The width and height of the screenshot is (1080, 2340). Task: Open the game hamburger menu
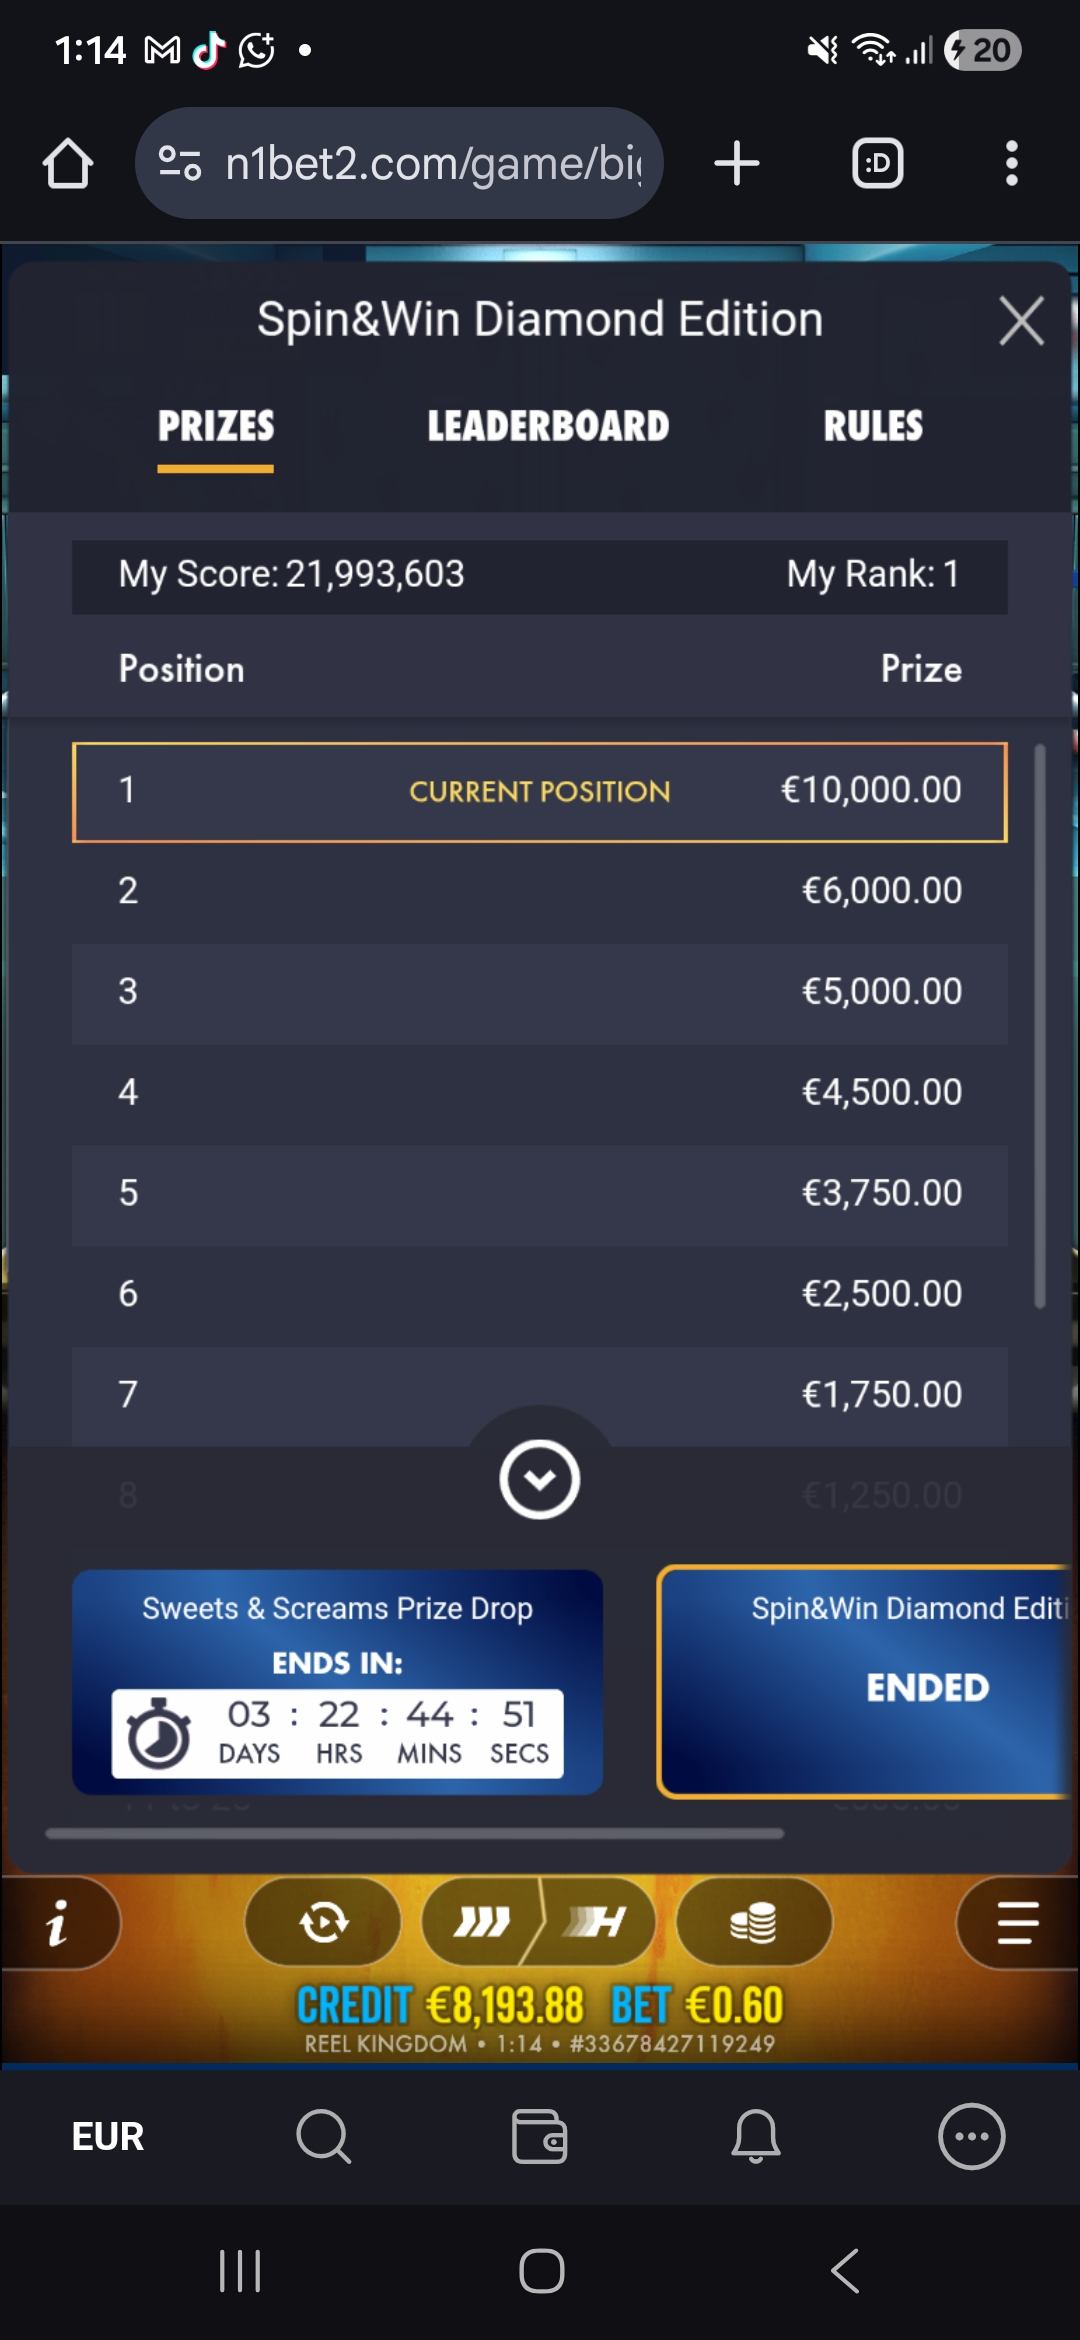[1017, 1922]
